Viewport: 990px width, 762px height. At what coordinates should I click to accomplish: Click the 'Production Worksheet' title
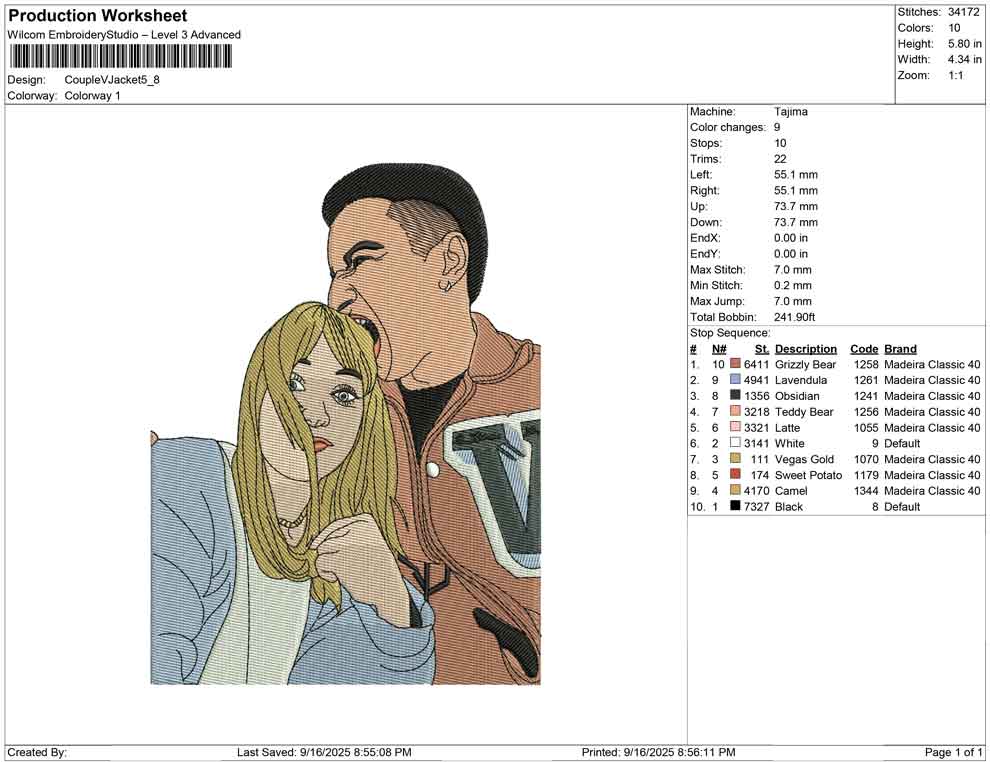(x=98, y=16)
